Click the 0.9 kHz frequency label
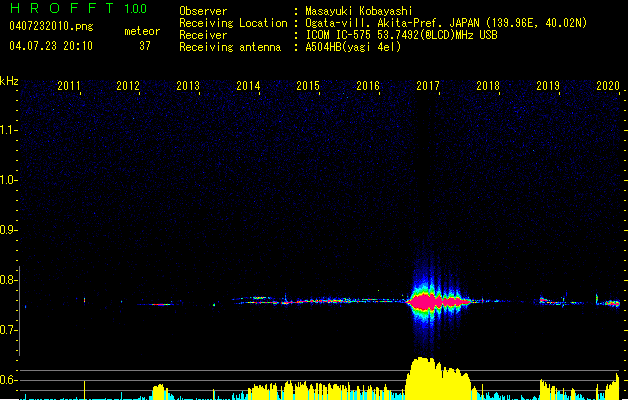 9,230
